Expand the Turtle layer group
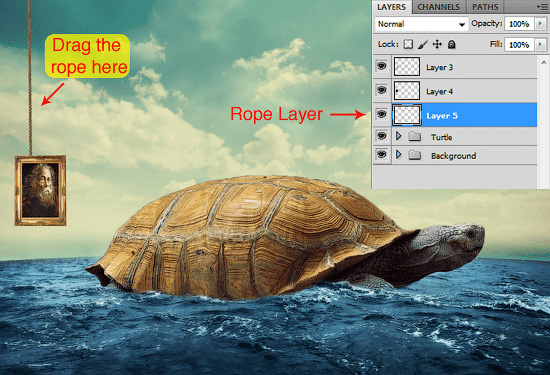The image size is (550, 375). (x=398, y=136)
